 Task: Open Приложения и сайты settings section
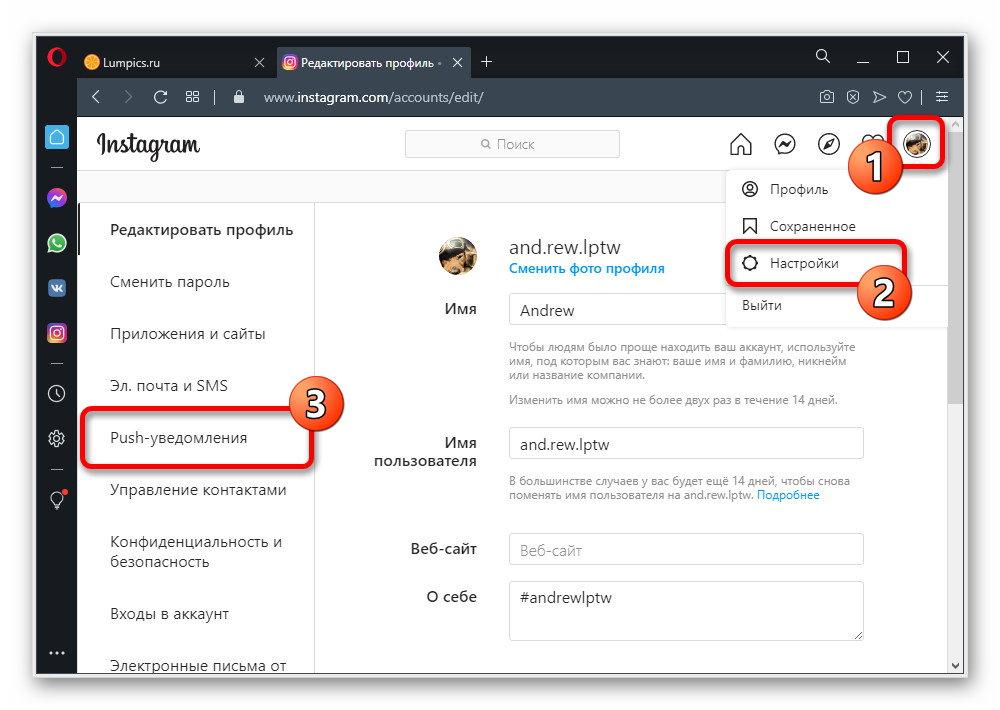tap(188, 334)
